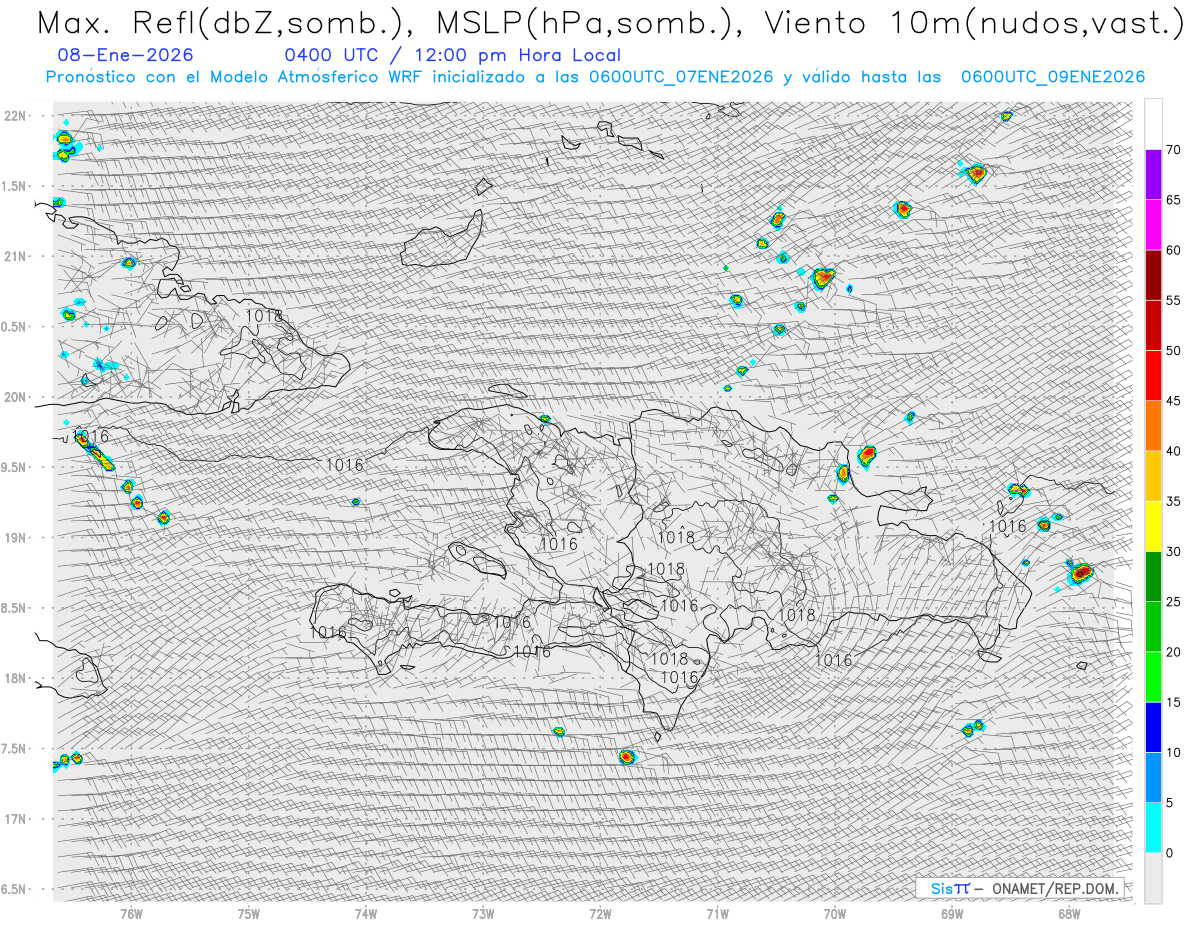
Task: Click the '17N' latitude axis label
Action: tap(15, 819)
